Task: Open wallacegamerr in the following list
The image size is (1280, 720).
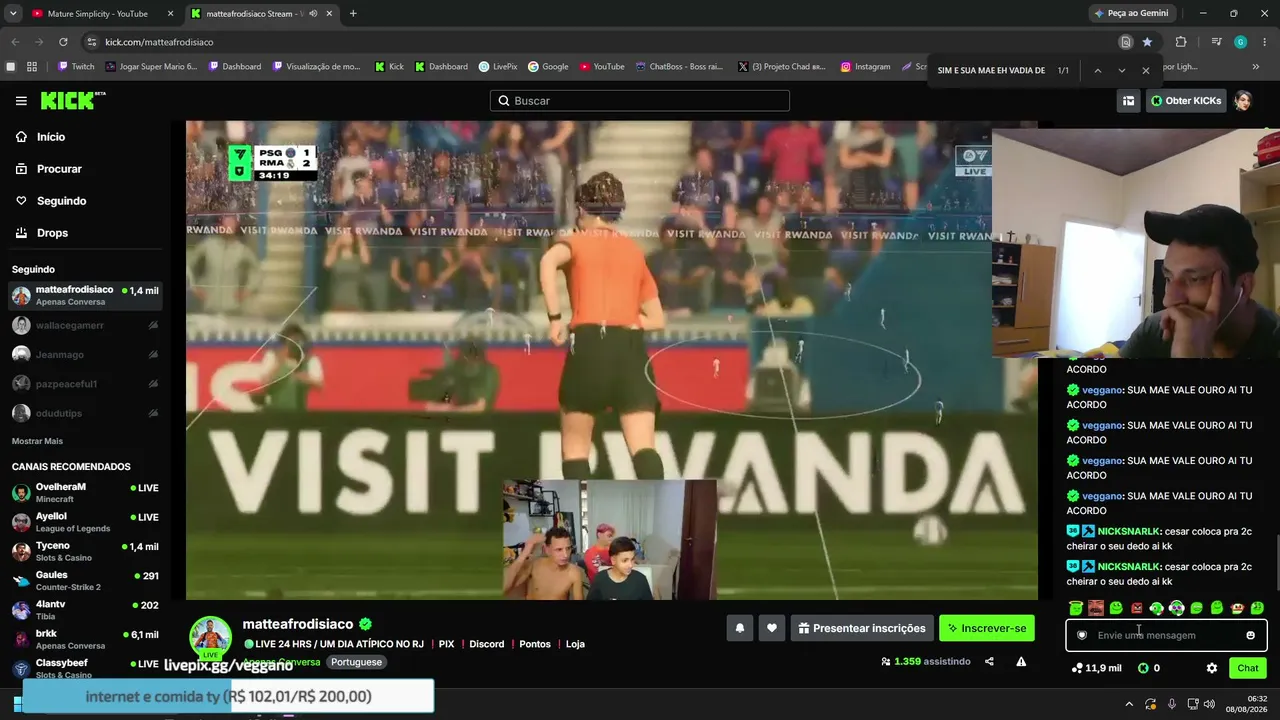Action: (85, 325)
